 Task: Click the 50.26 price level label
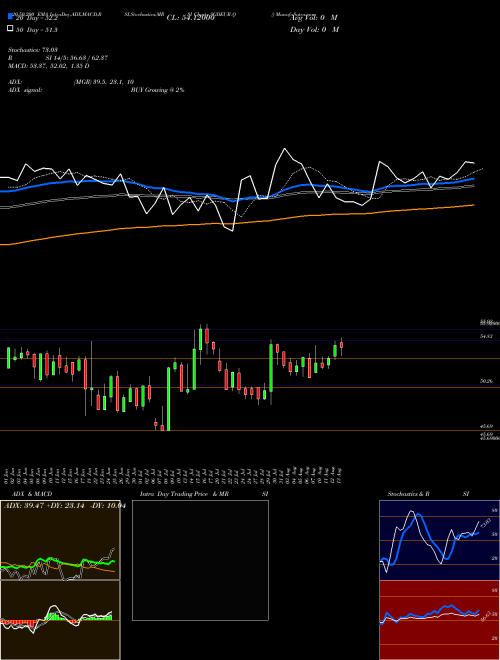[486, 381]
